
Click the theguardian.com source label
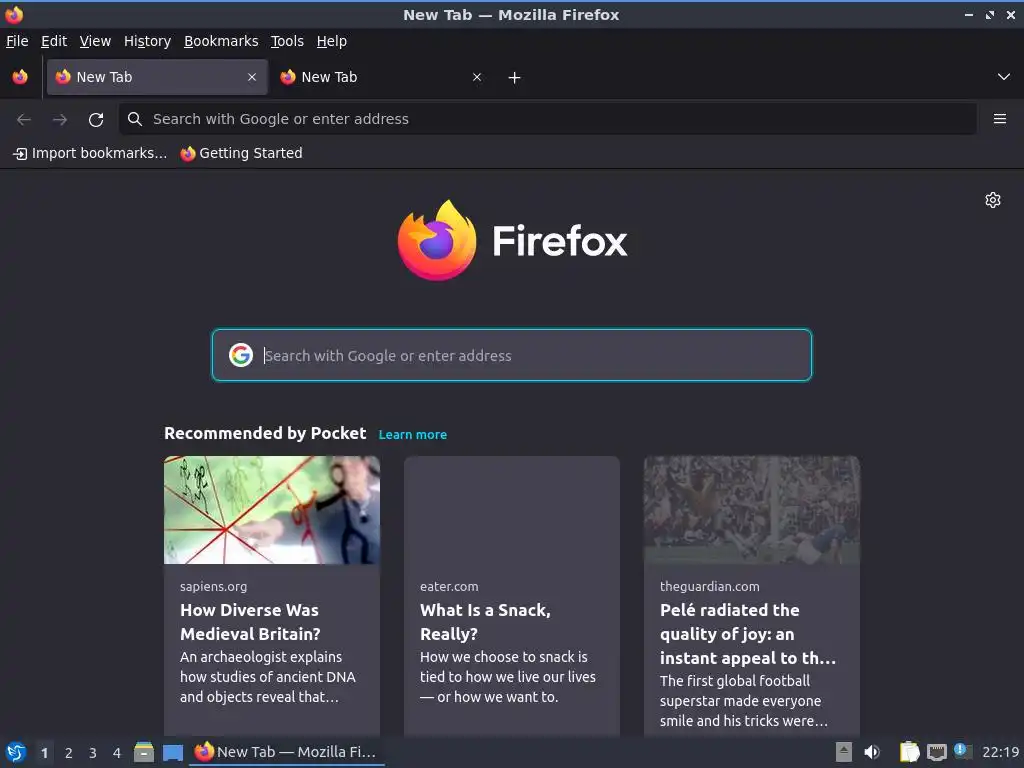(710, 586)
